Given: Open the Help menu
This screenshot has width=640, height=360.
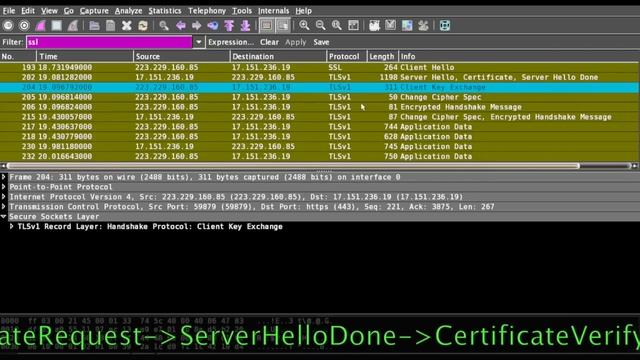Looking at the screenshot, I should coord(303,11).
